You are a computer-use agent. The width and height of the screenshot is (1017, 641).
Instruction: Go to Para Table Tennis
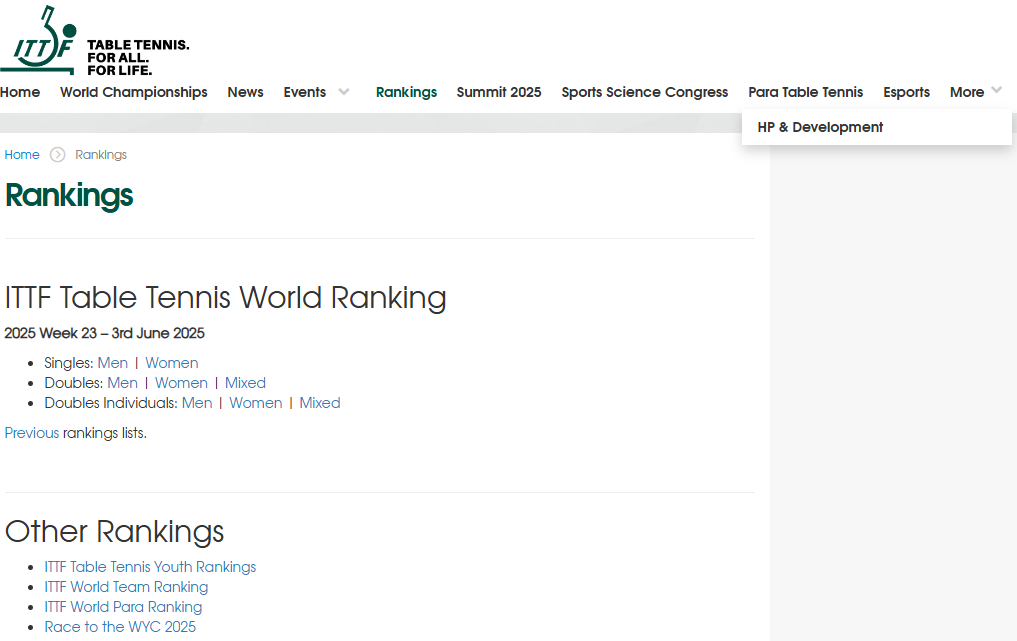point(806,92)
